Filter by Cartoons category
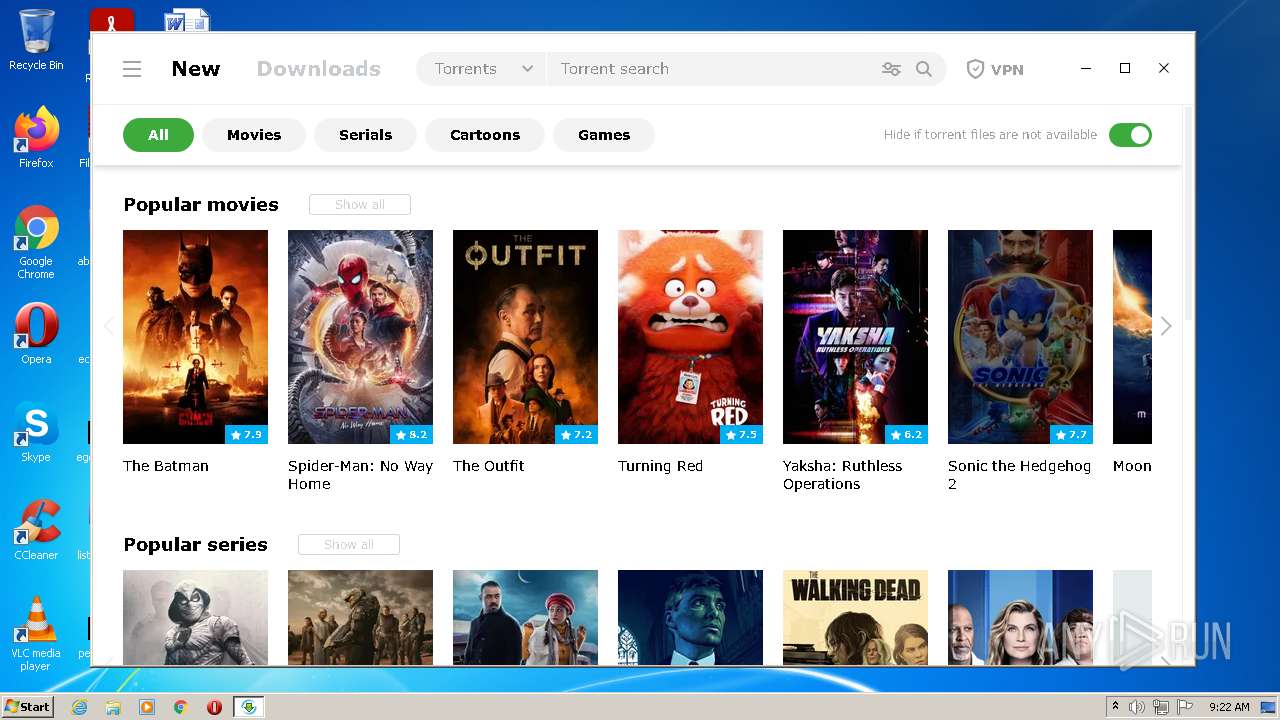The height and width of the screenshot is (720, 1280). pos(485,135)
